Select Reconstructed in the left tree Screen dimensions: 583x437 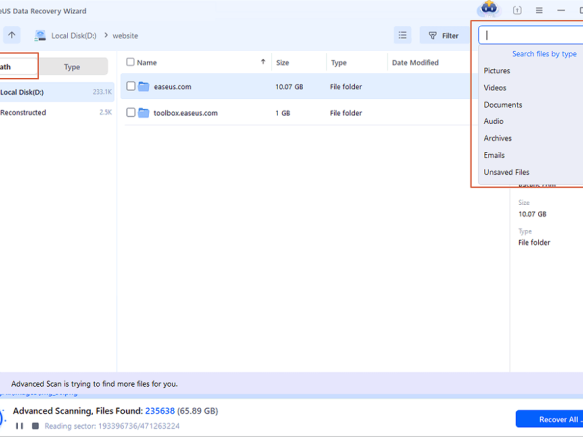57,112
